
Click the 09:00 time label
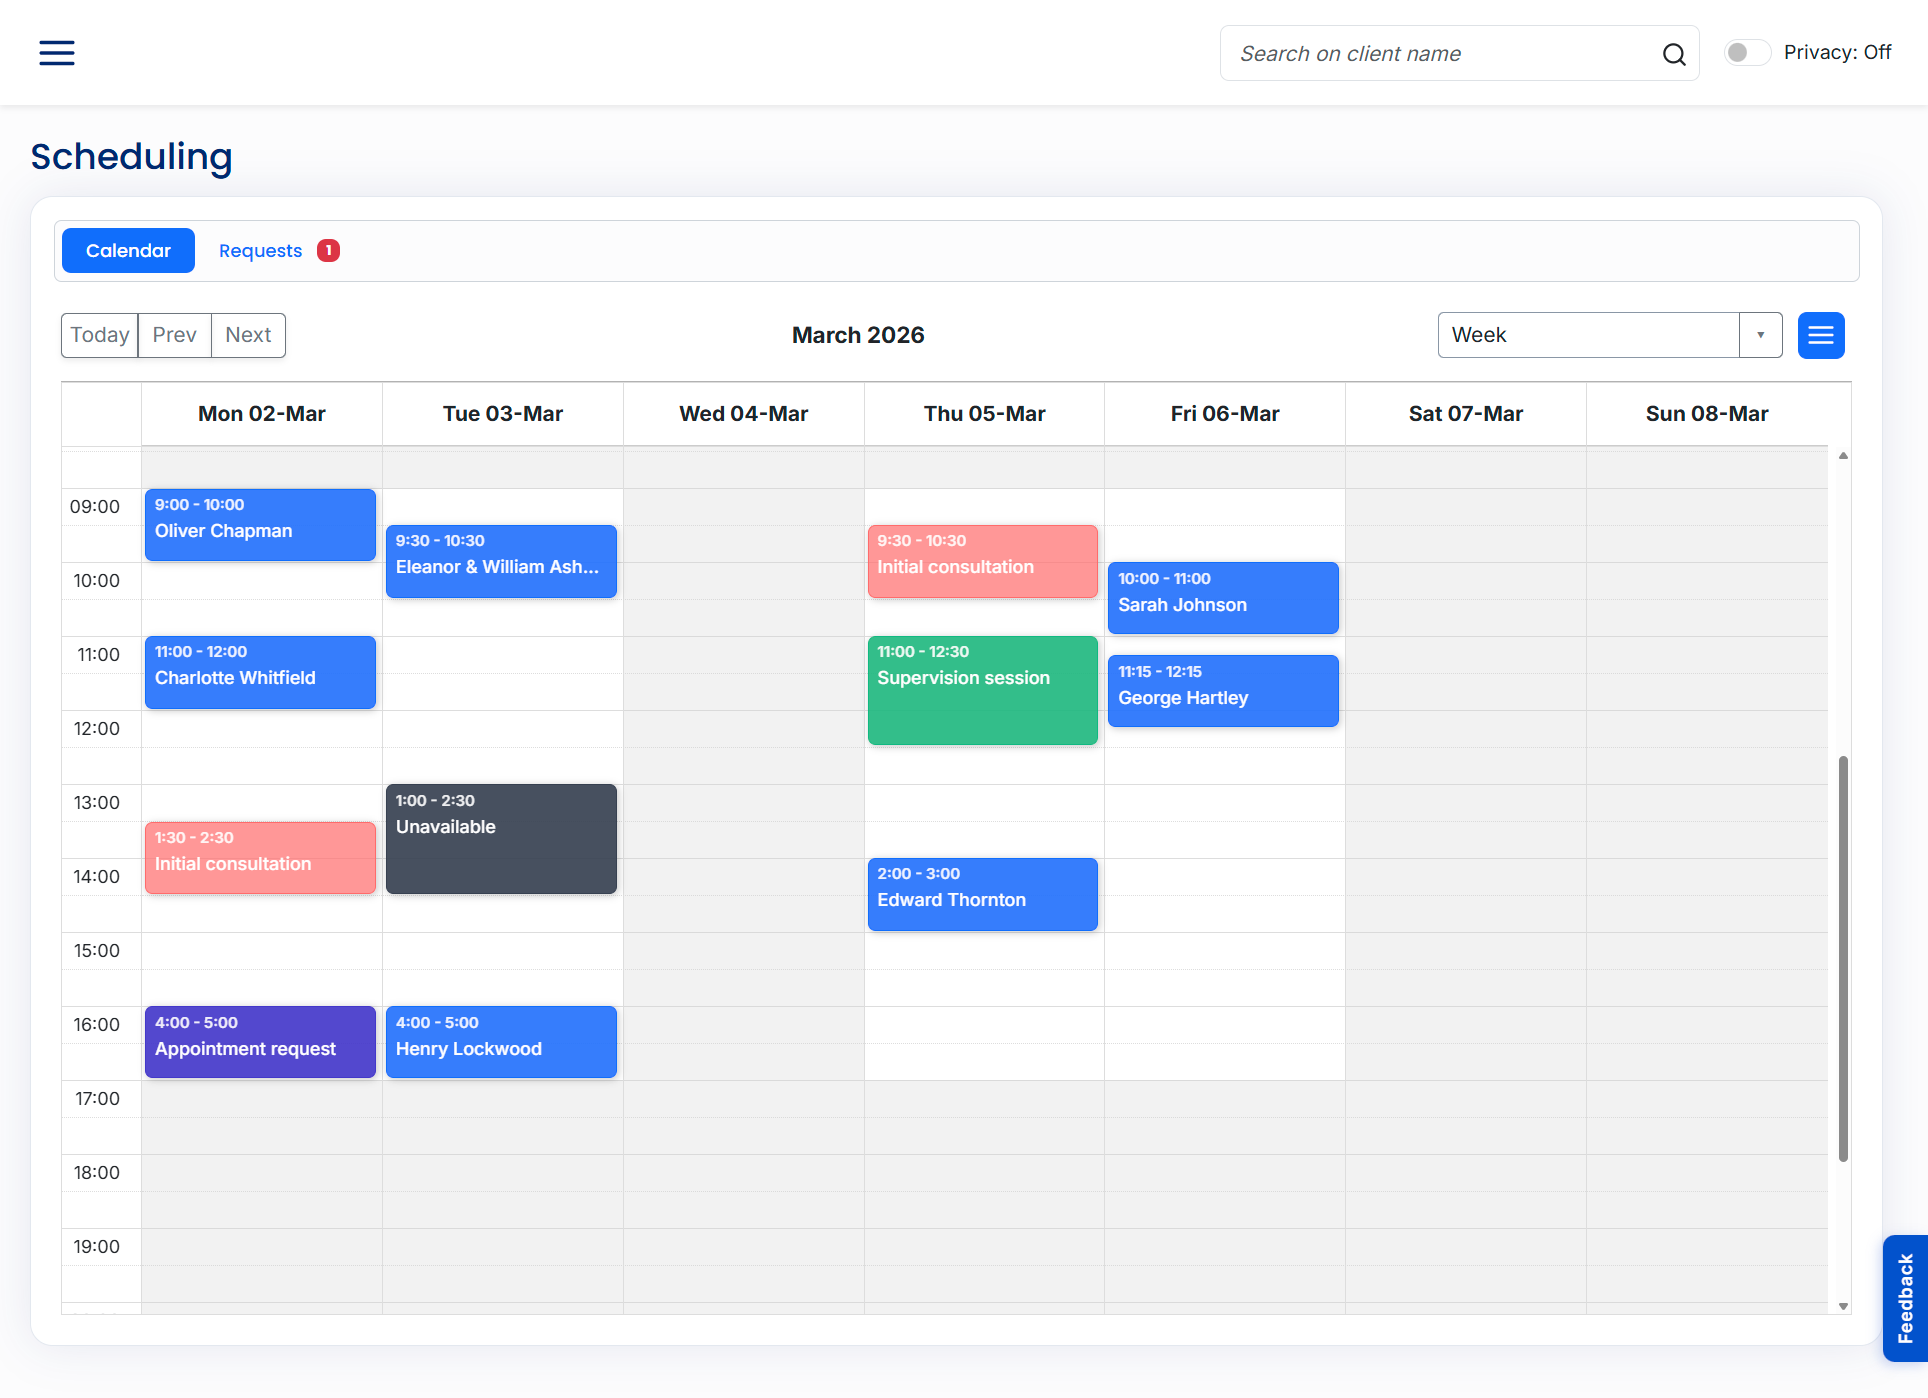click(x=95, y=507)
